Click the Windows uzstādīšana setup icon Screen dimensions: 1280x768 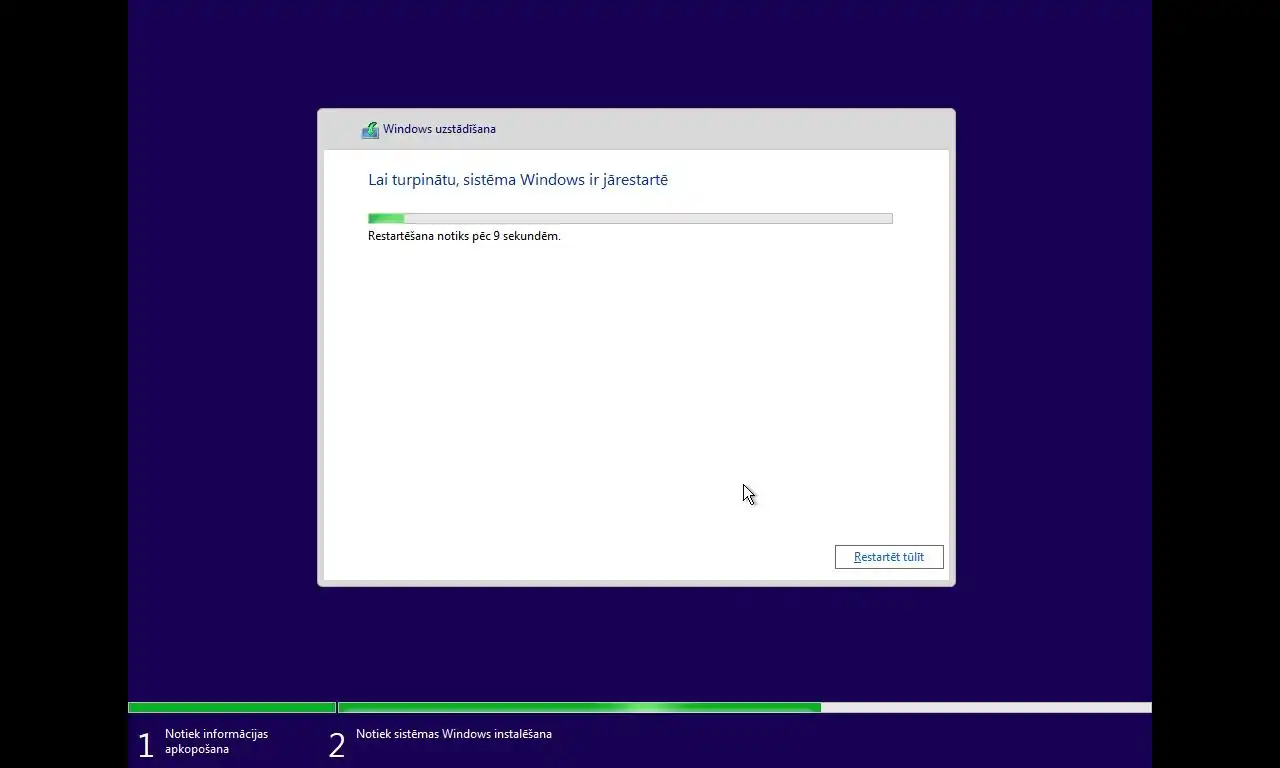pyautogui.click(x=370, y=129)
